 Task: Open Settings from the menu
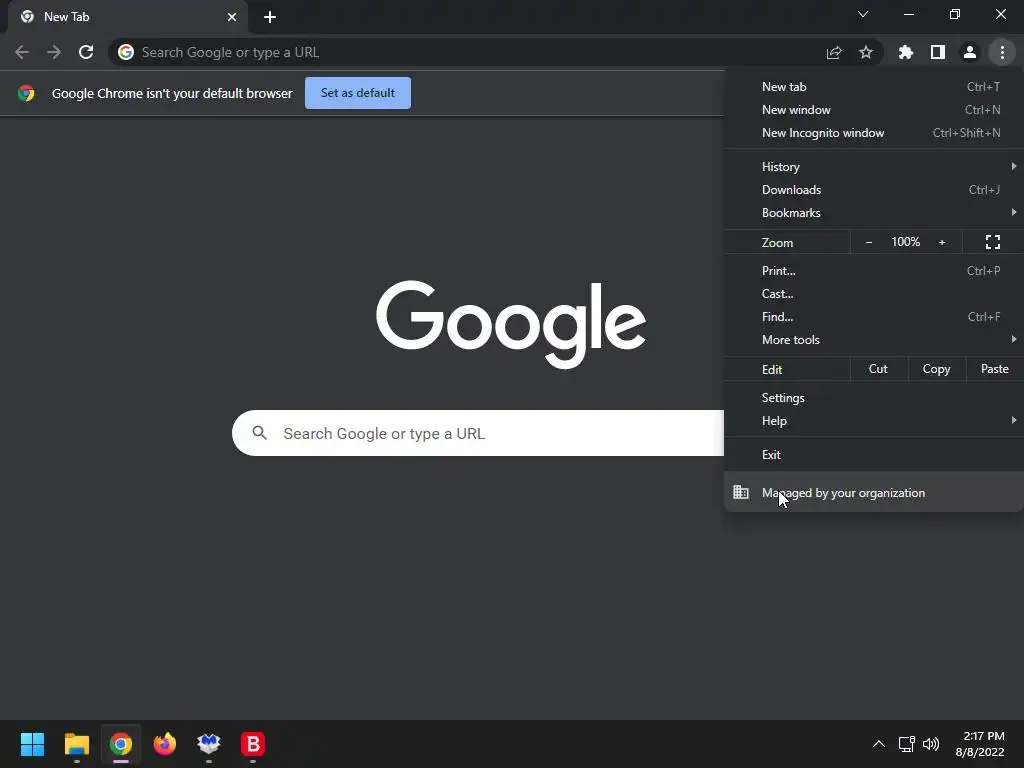874,398
